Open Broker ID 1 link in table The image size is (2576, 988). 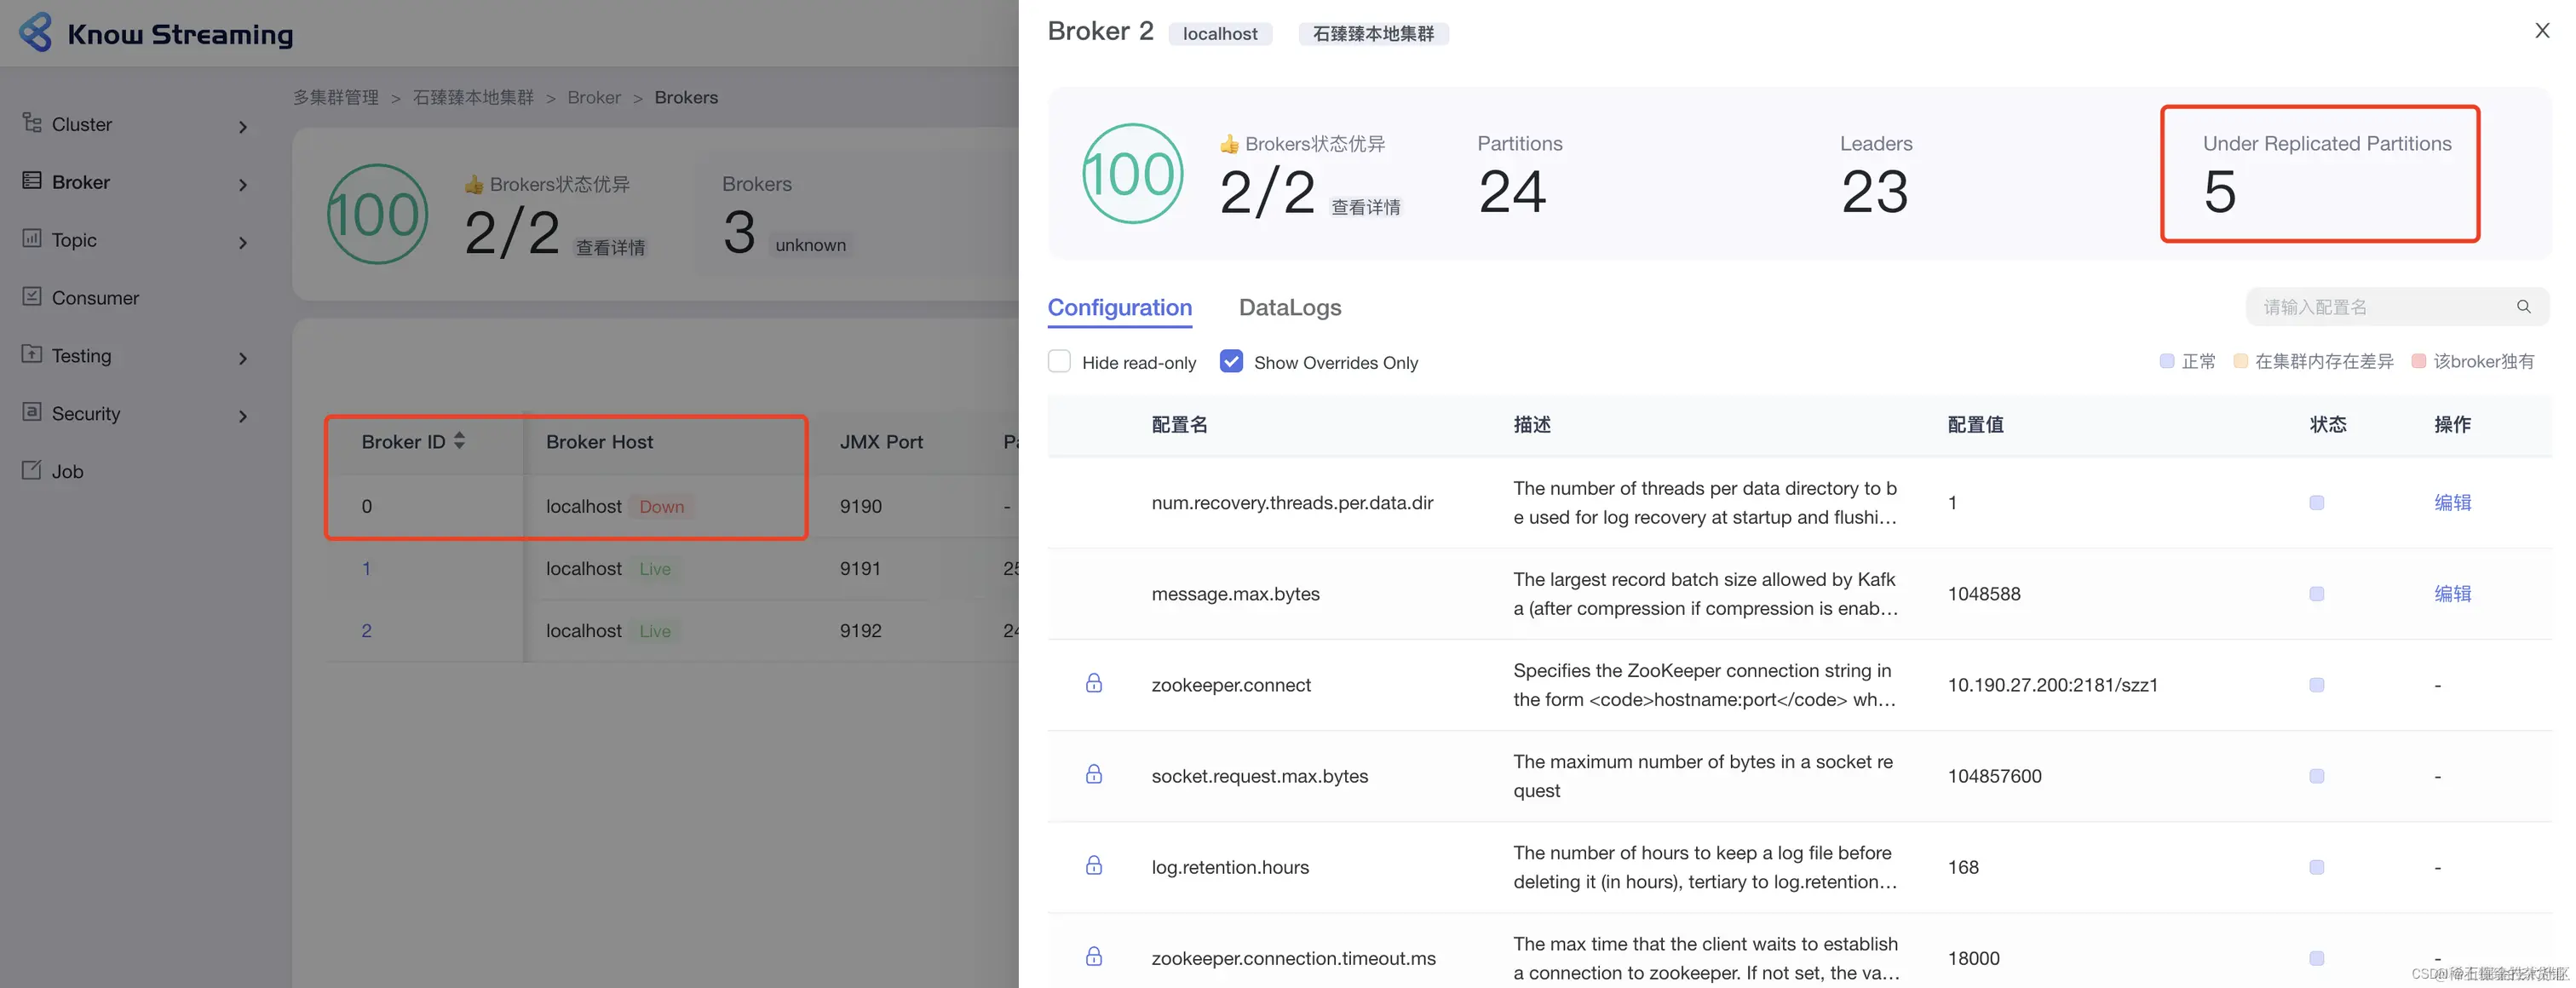(366, 569)
